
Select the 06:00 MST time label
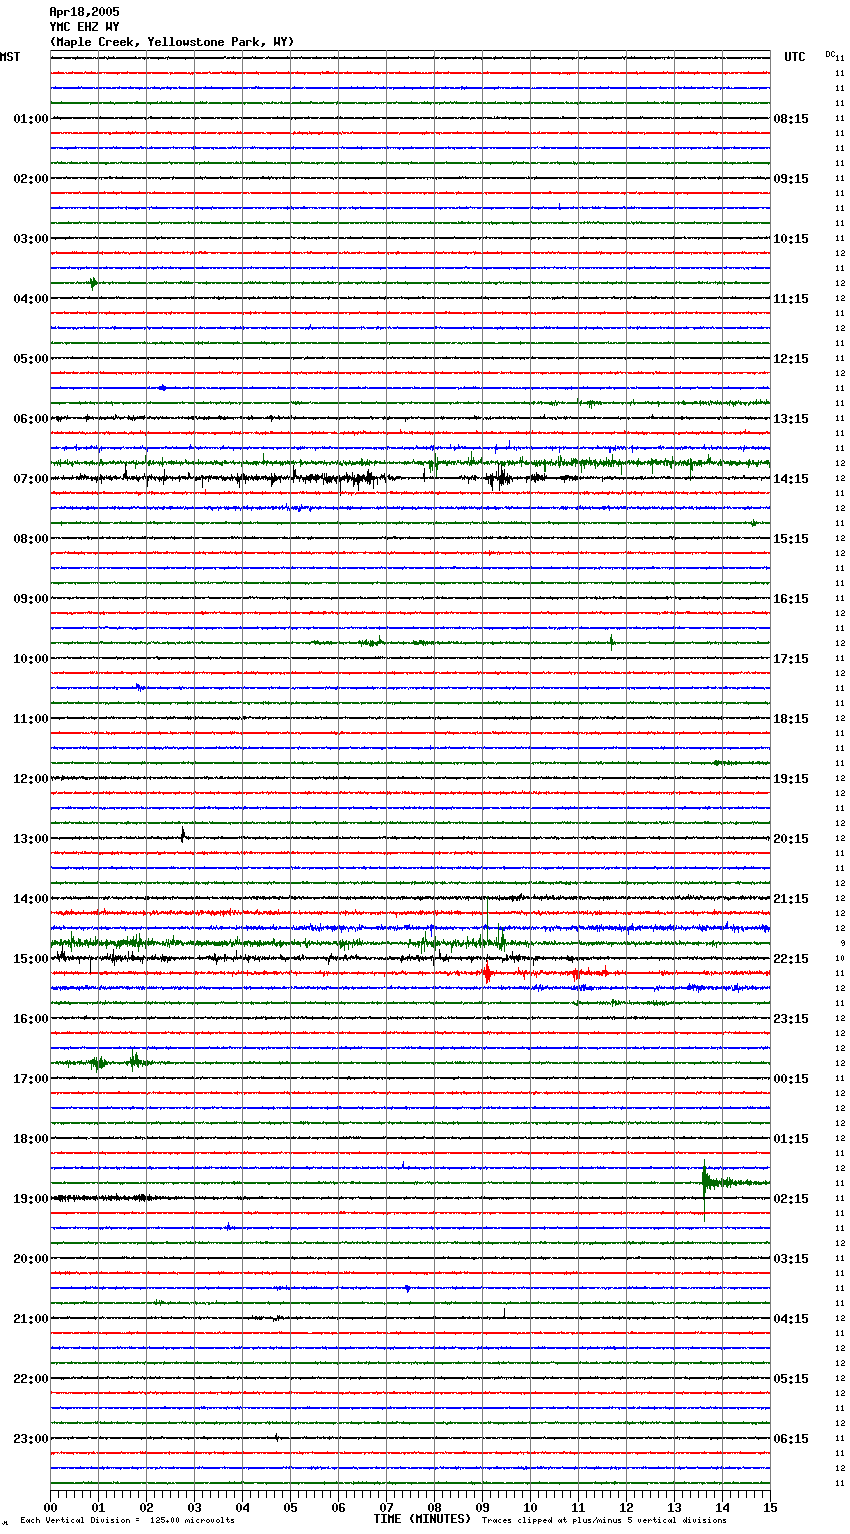[x=30, y=419]
